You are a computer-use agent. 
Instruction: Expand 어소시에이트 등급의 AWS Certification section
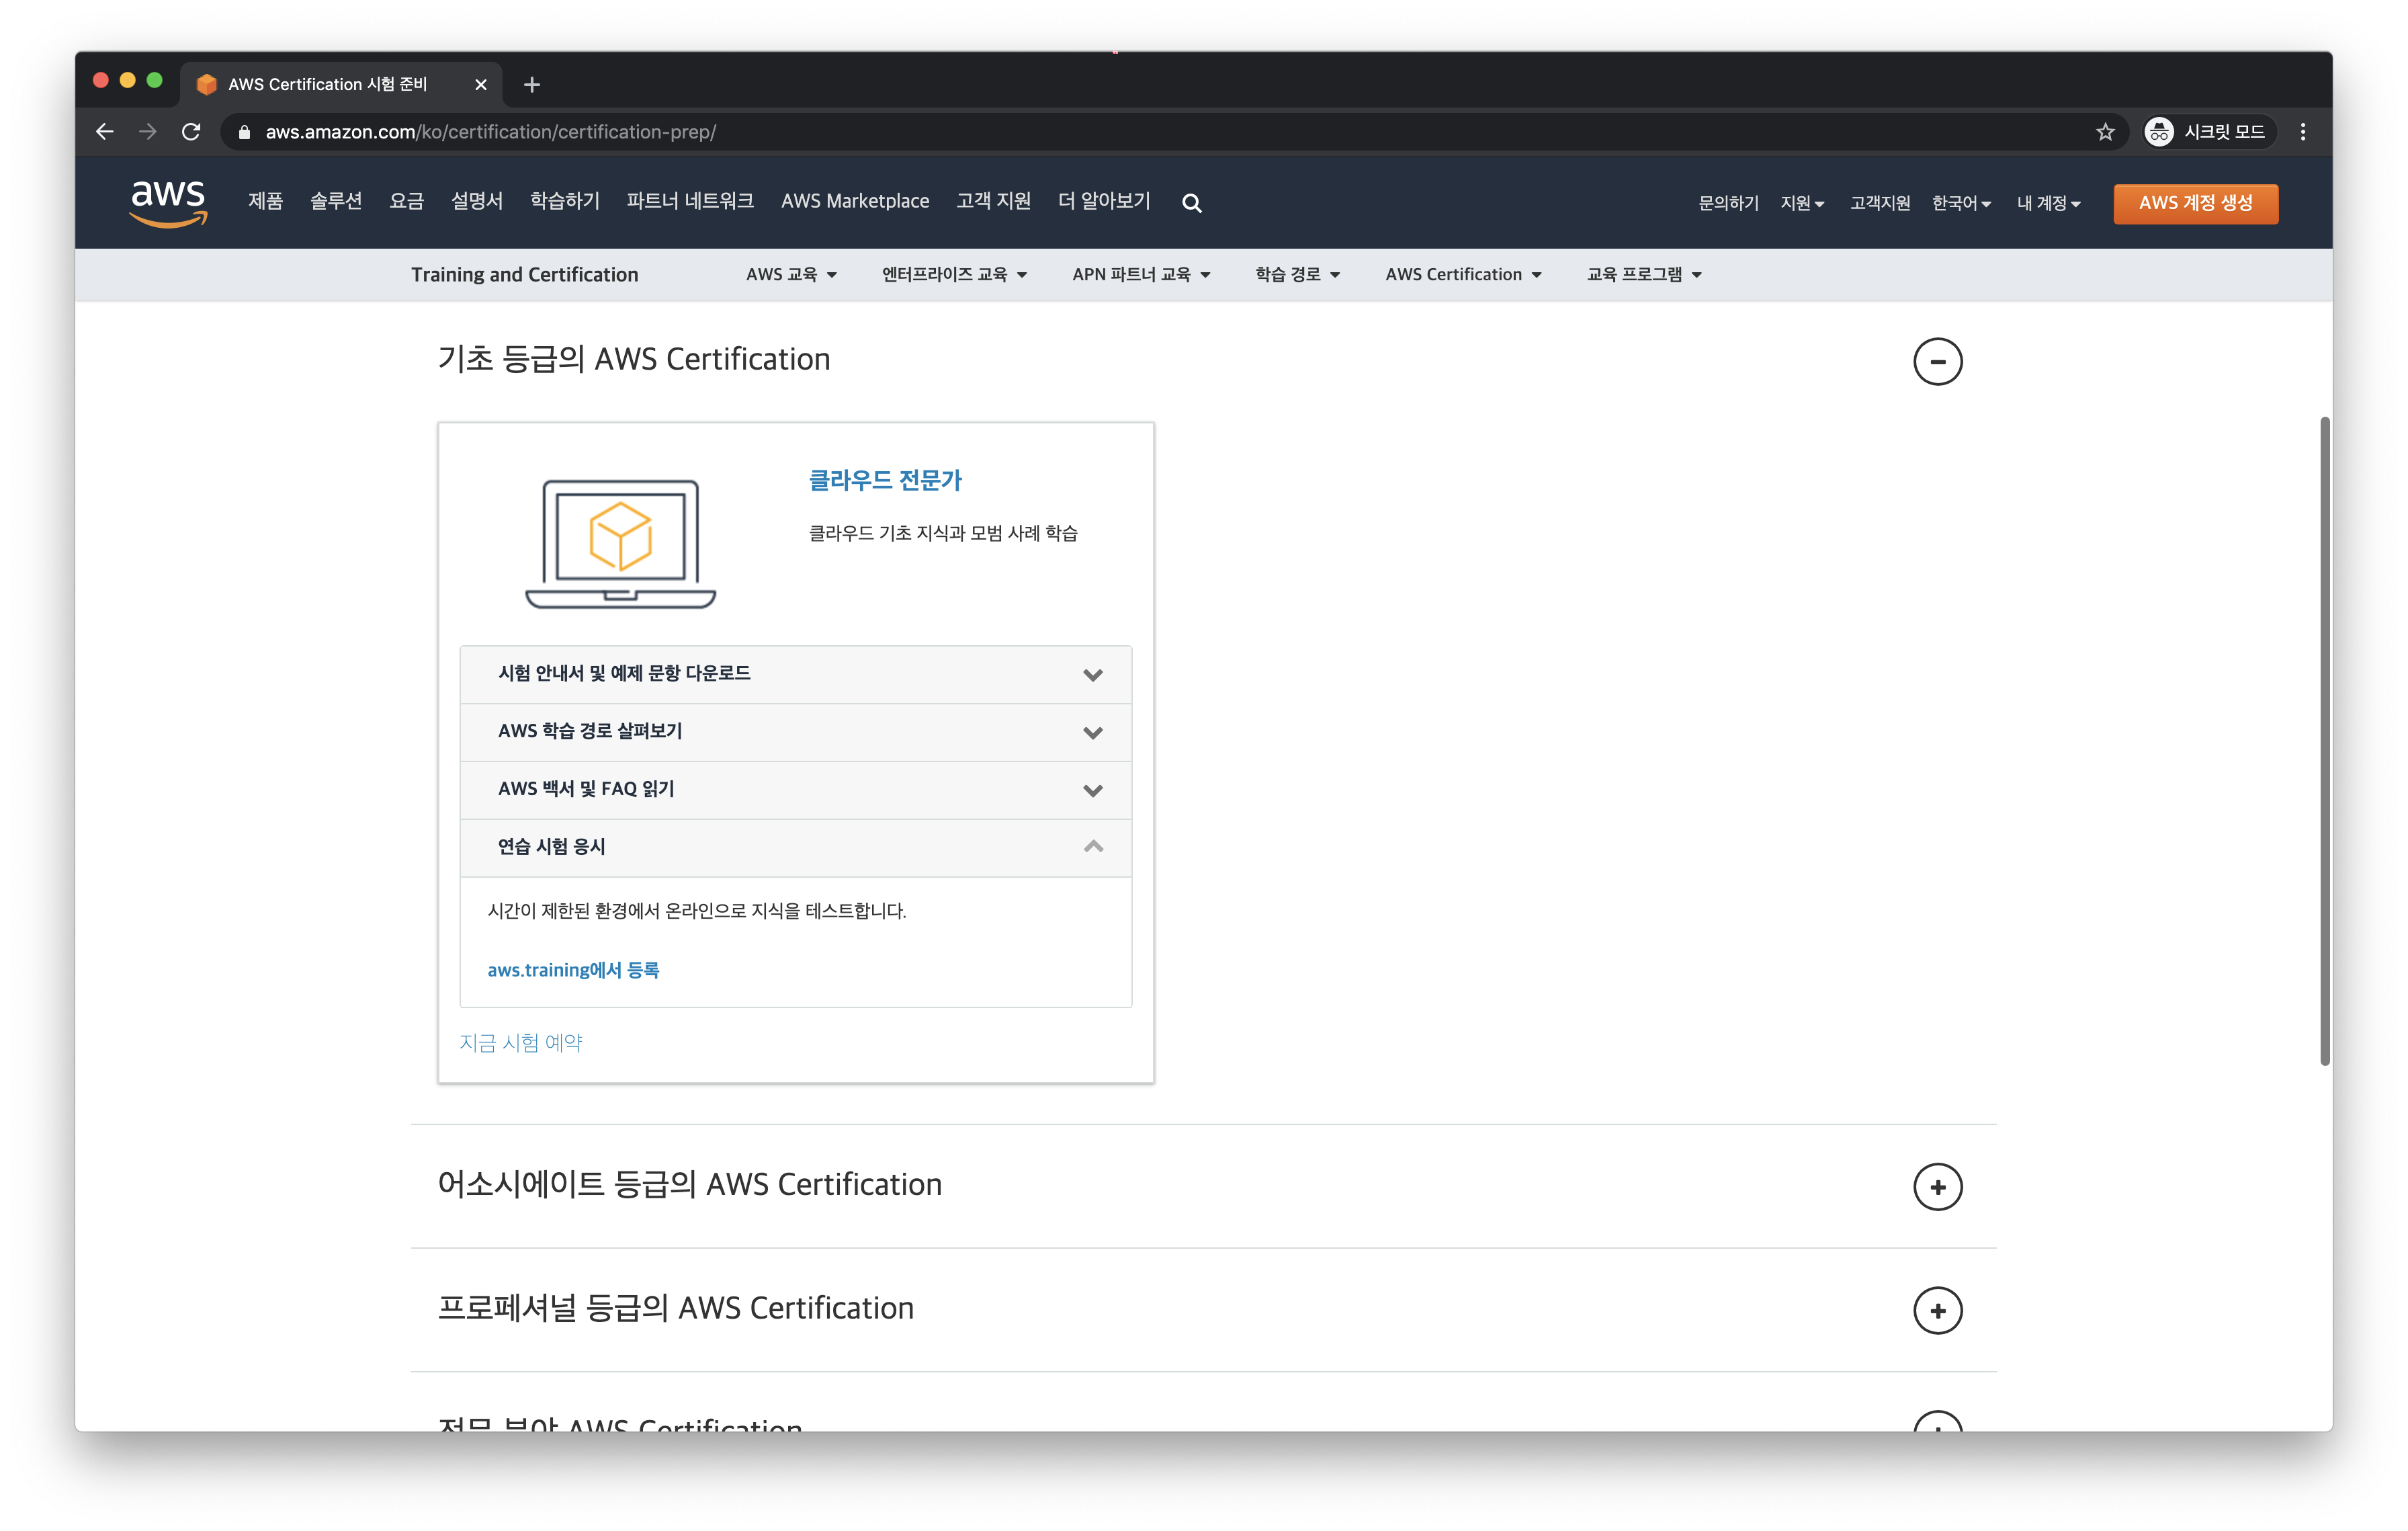[x=1937, y=1187]
